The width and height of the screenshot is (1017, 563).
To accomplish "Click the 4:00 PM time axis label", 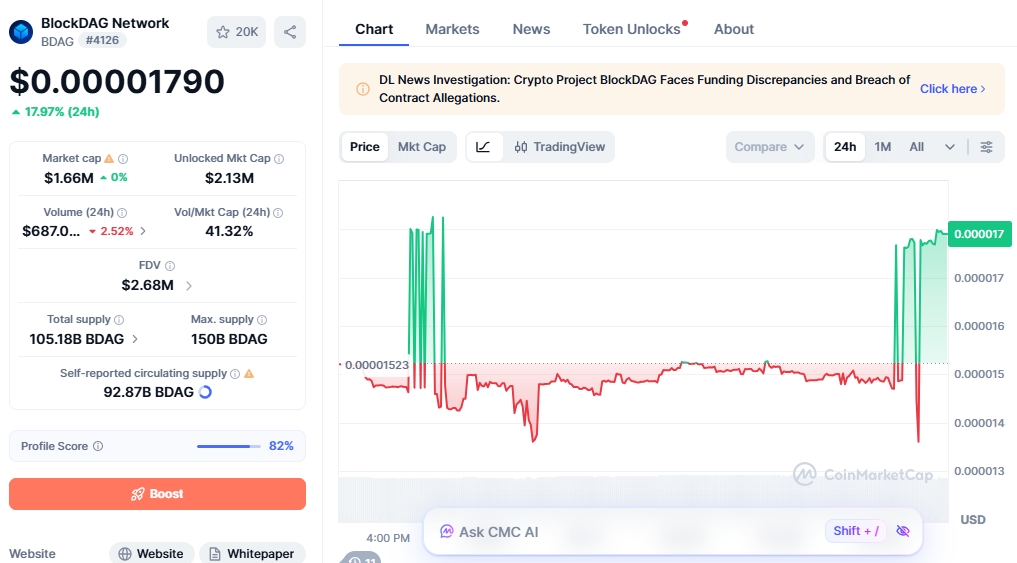I will [x=388, y=538].
